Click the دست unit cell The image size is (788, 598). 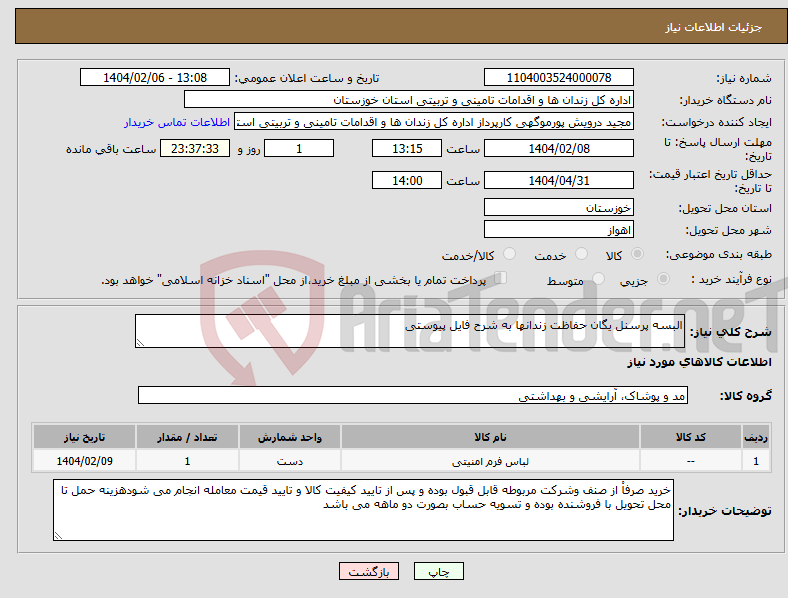pos(289,461)
